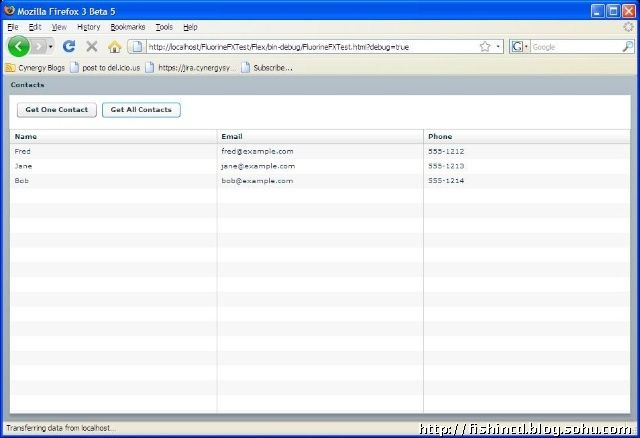Click the 555-1213 phone cell

(527, 166)
